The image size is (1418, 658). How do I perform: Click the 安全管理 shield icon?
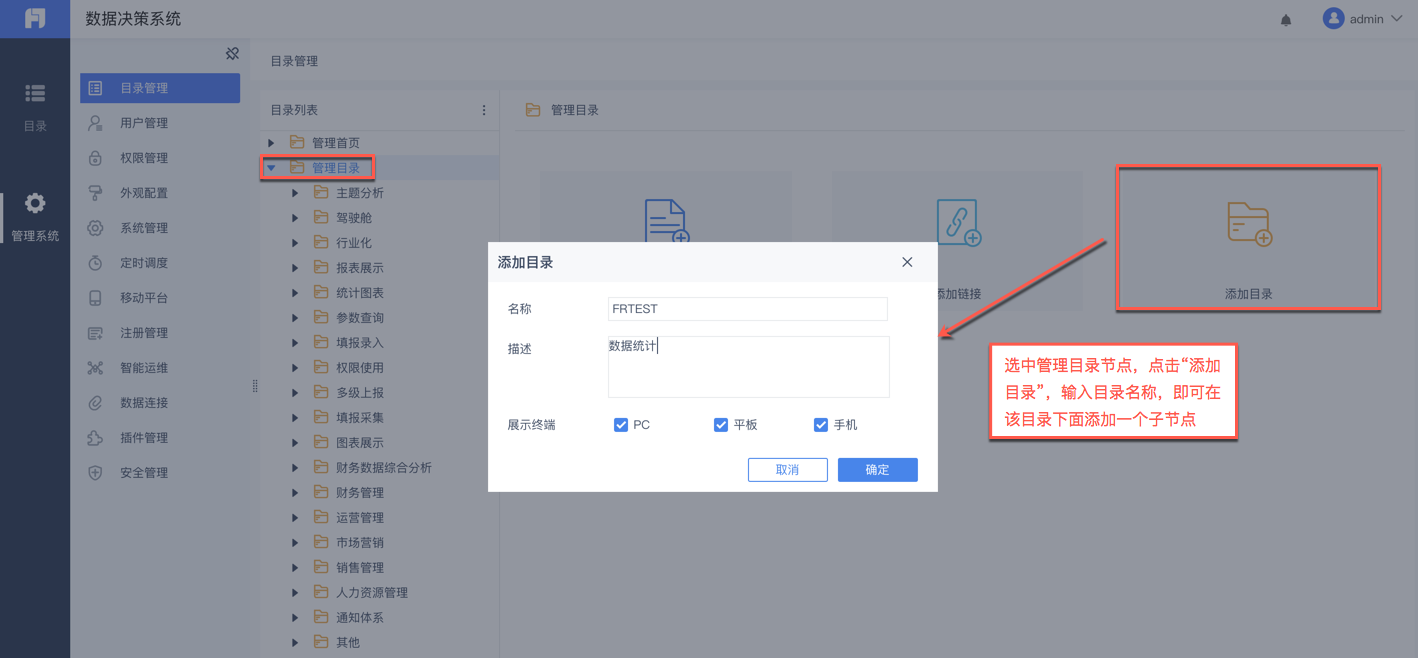[x=95, y=473]
